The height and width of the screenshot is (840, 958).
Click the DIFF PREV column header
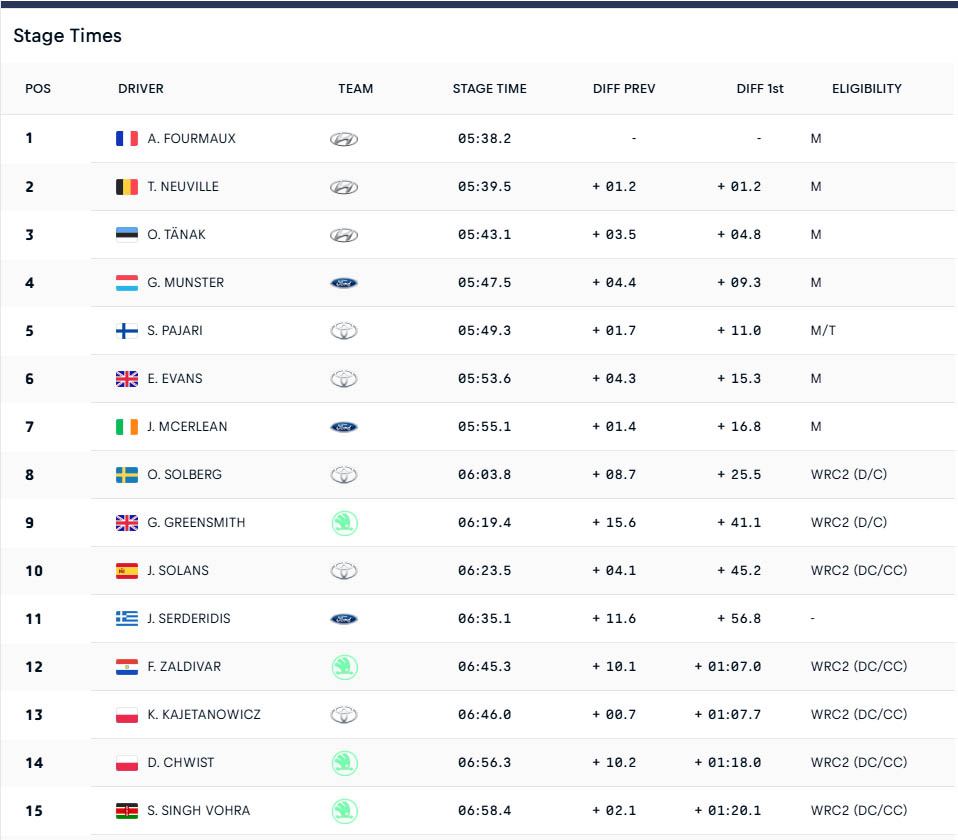[624, 89]
